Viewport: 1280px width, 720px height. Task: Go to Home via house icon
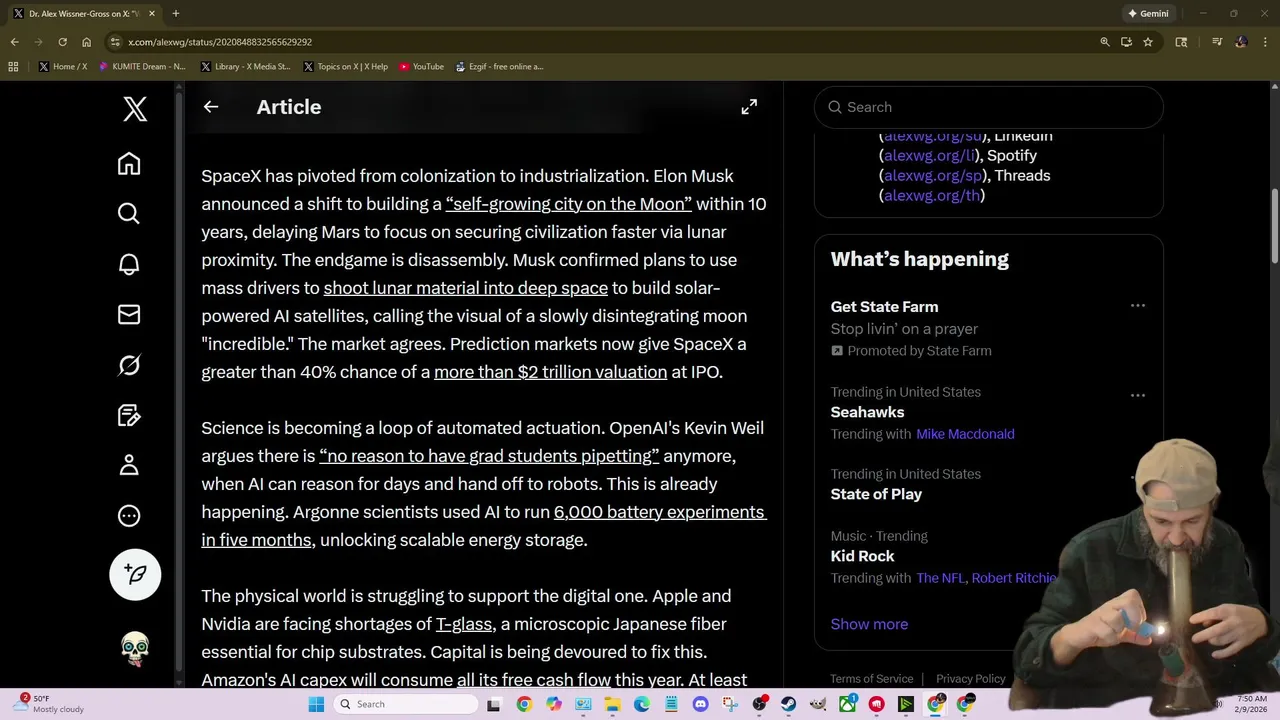pyautogui.click(x=129, y=164)
